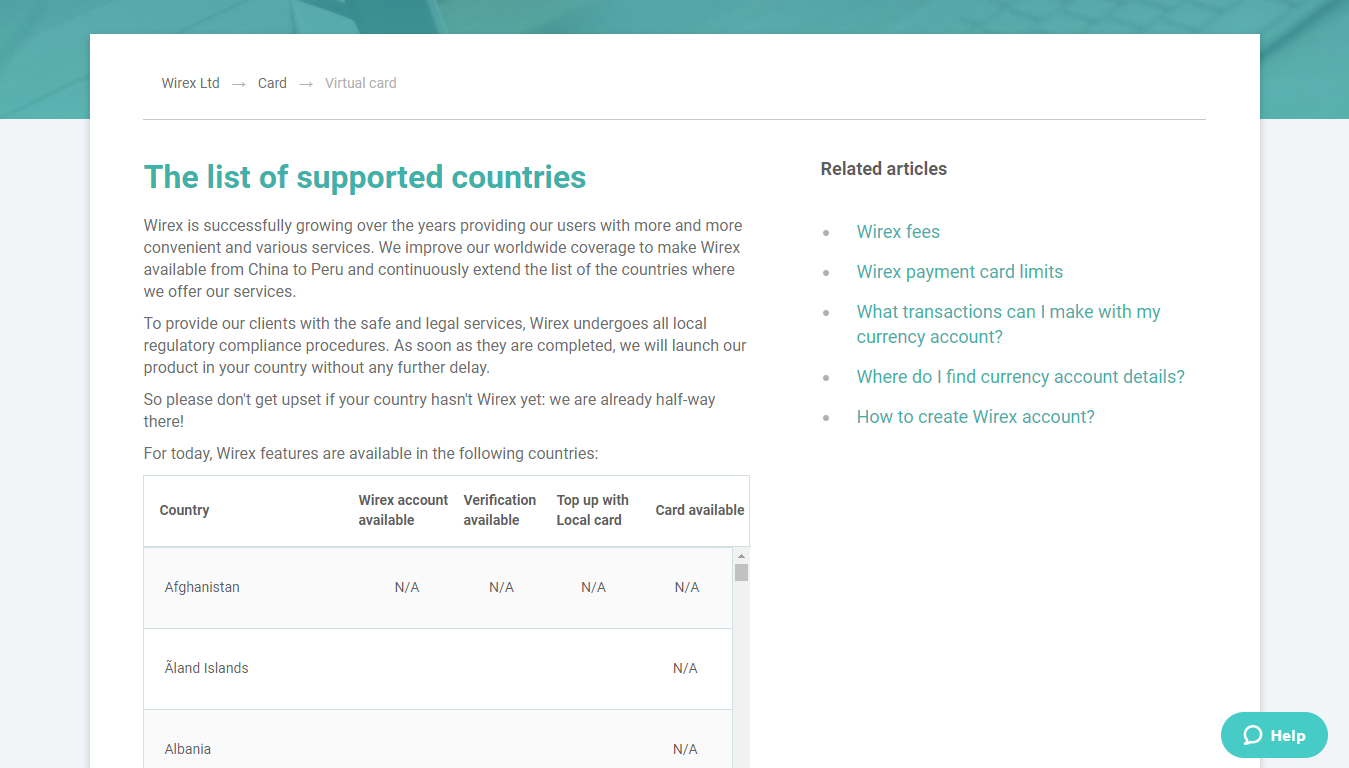Click Afghanistan's Wirex account N/A cell
The width and height of the screenshot is (1349, 768).
pyautogui.click(x=407, y=587)
